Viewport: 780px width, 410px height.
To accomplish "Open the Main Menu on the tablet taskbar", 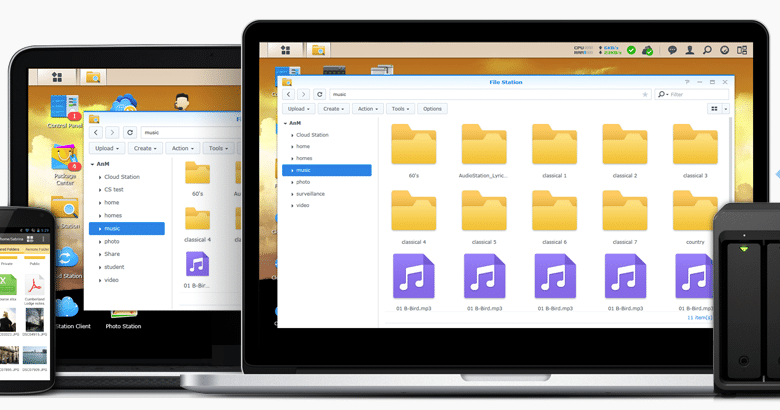I will coord(57,77).
